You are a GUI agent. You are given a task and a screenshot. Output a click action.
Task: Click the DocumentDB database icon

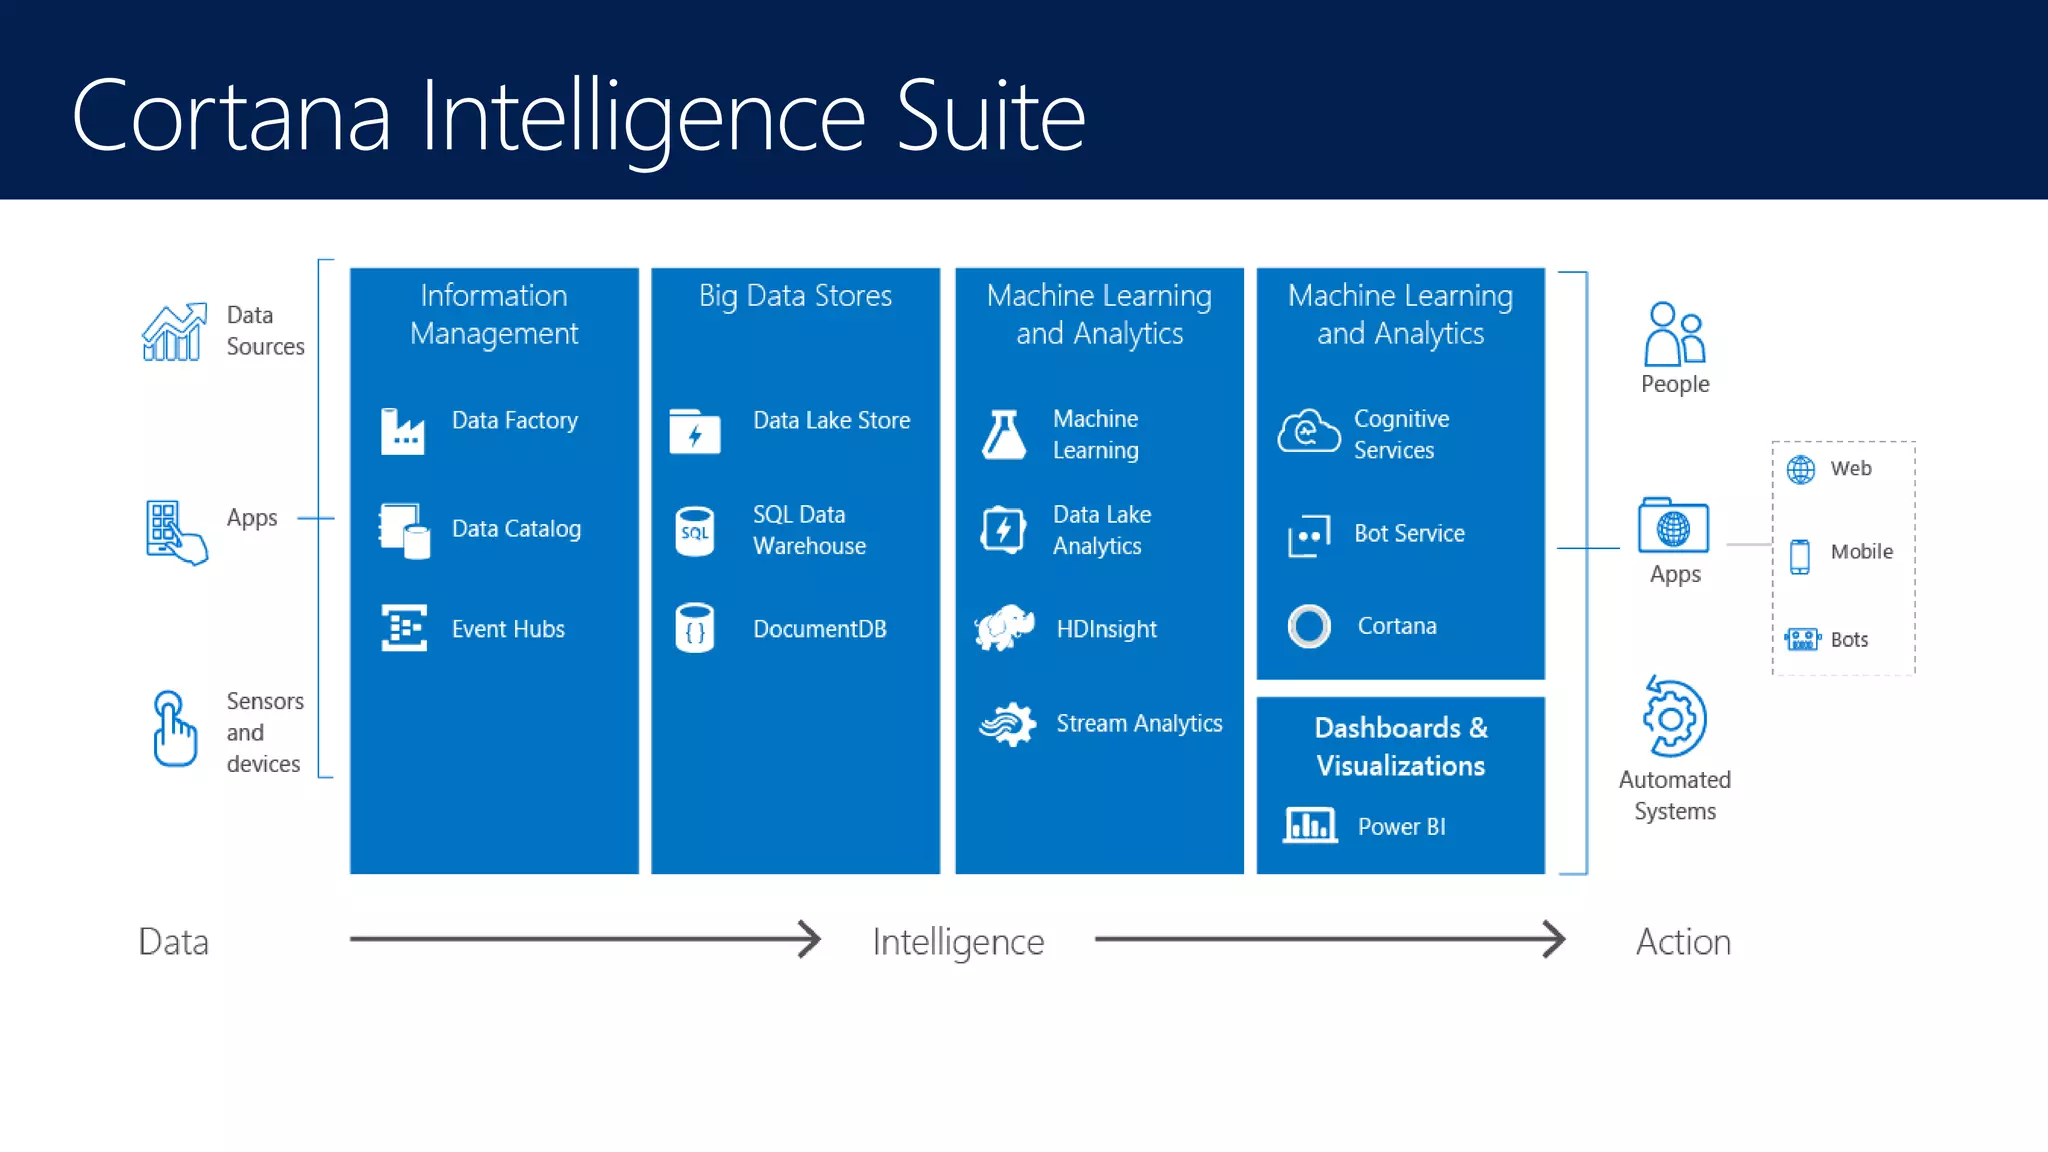[x=695, y=628]
